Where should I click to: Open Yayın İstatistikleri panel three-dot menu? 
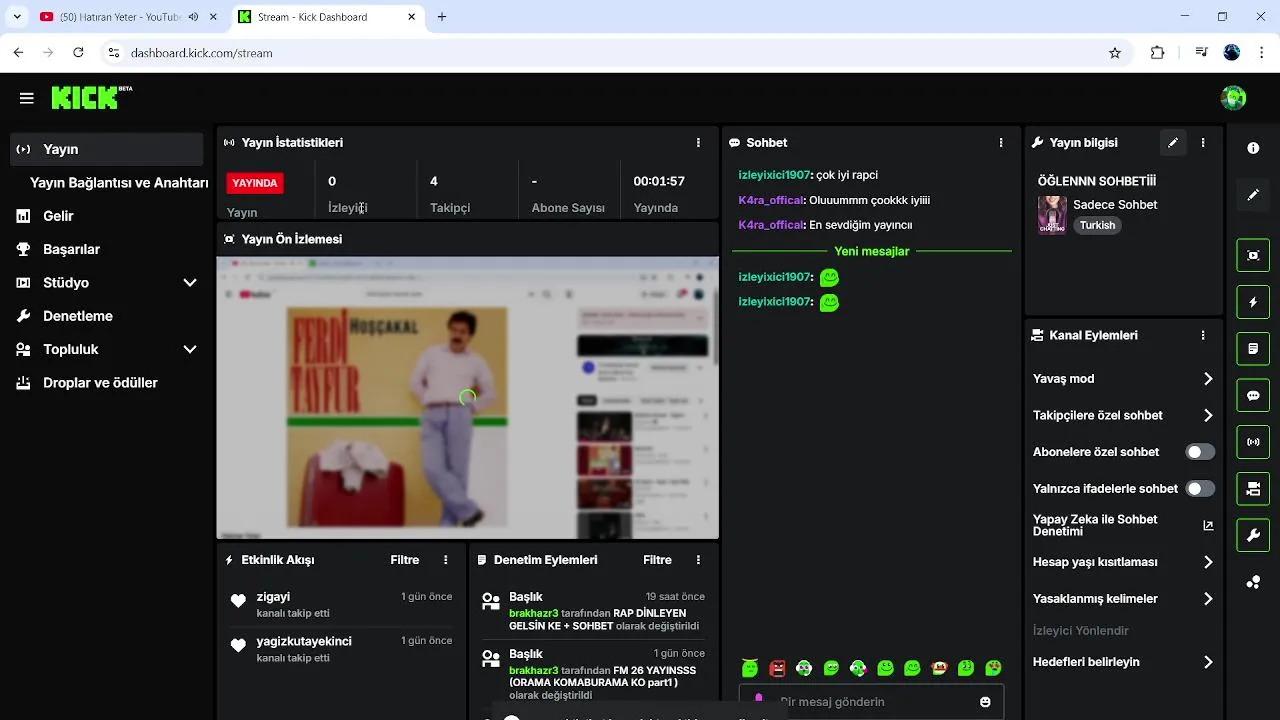698,143
